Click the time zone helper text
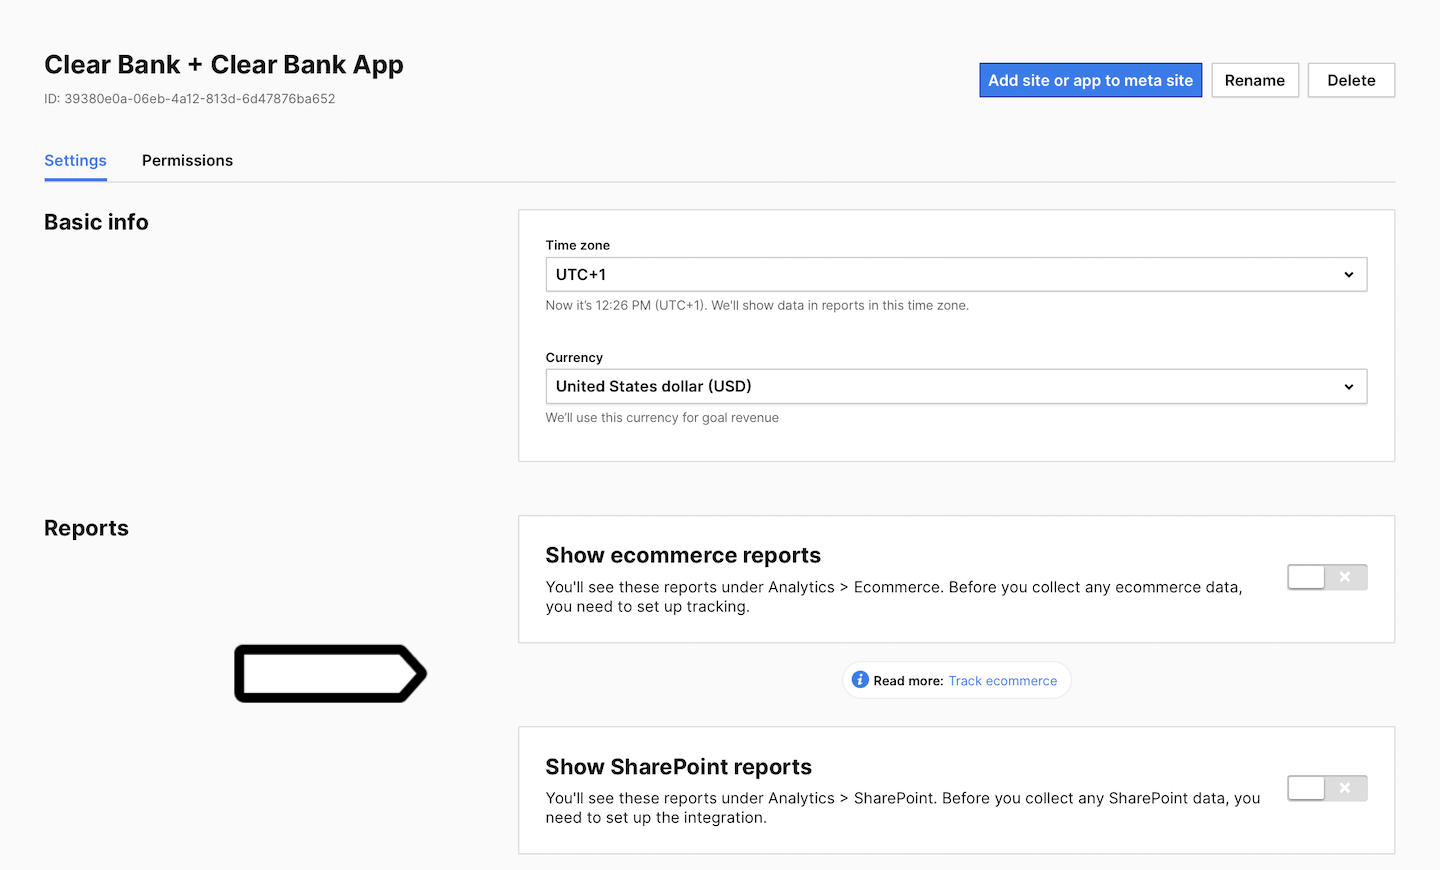Image resolution: width=1440 pixels, height=870 pixels. click(757, 306)
